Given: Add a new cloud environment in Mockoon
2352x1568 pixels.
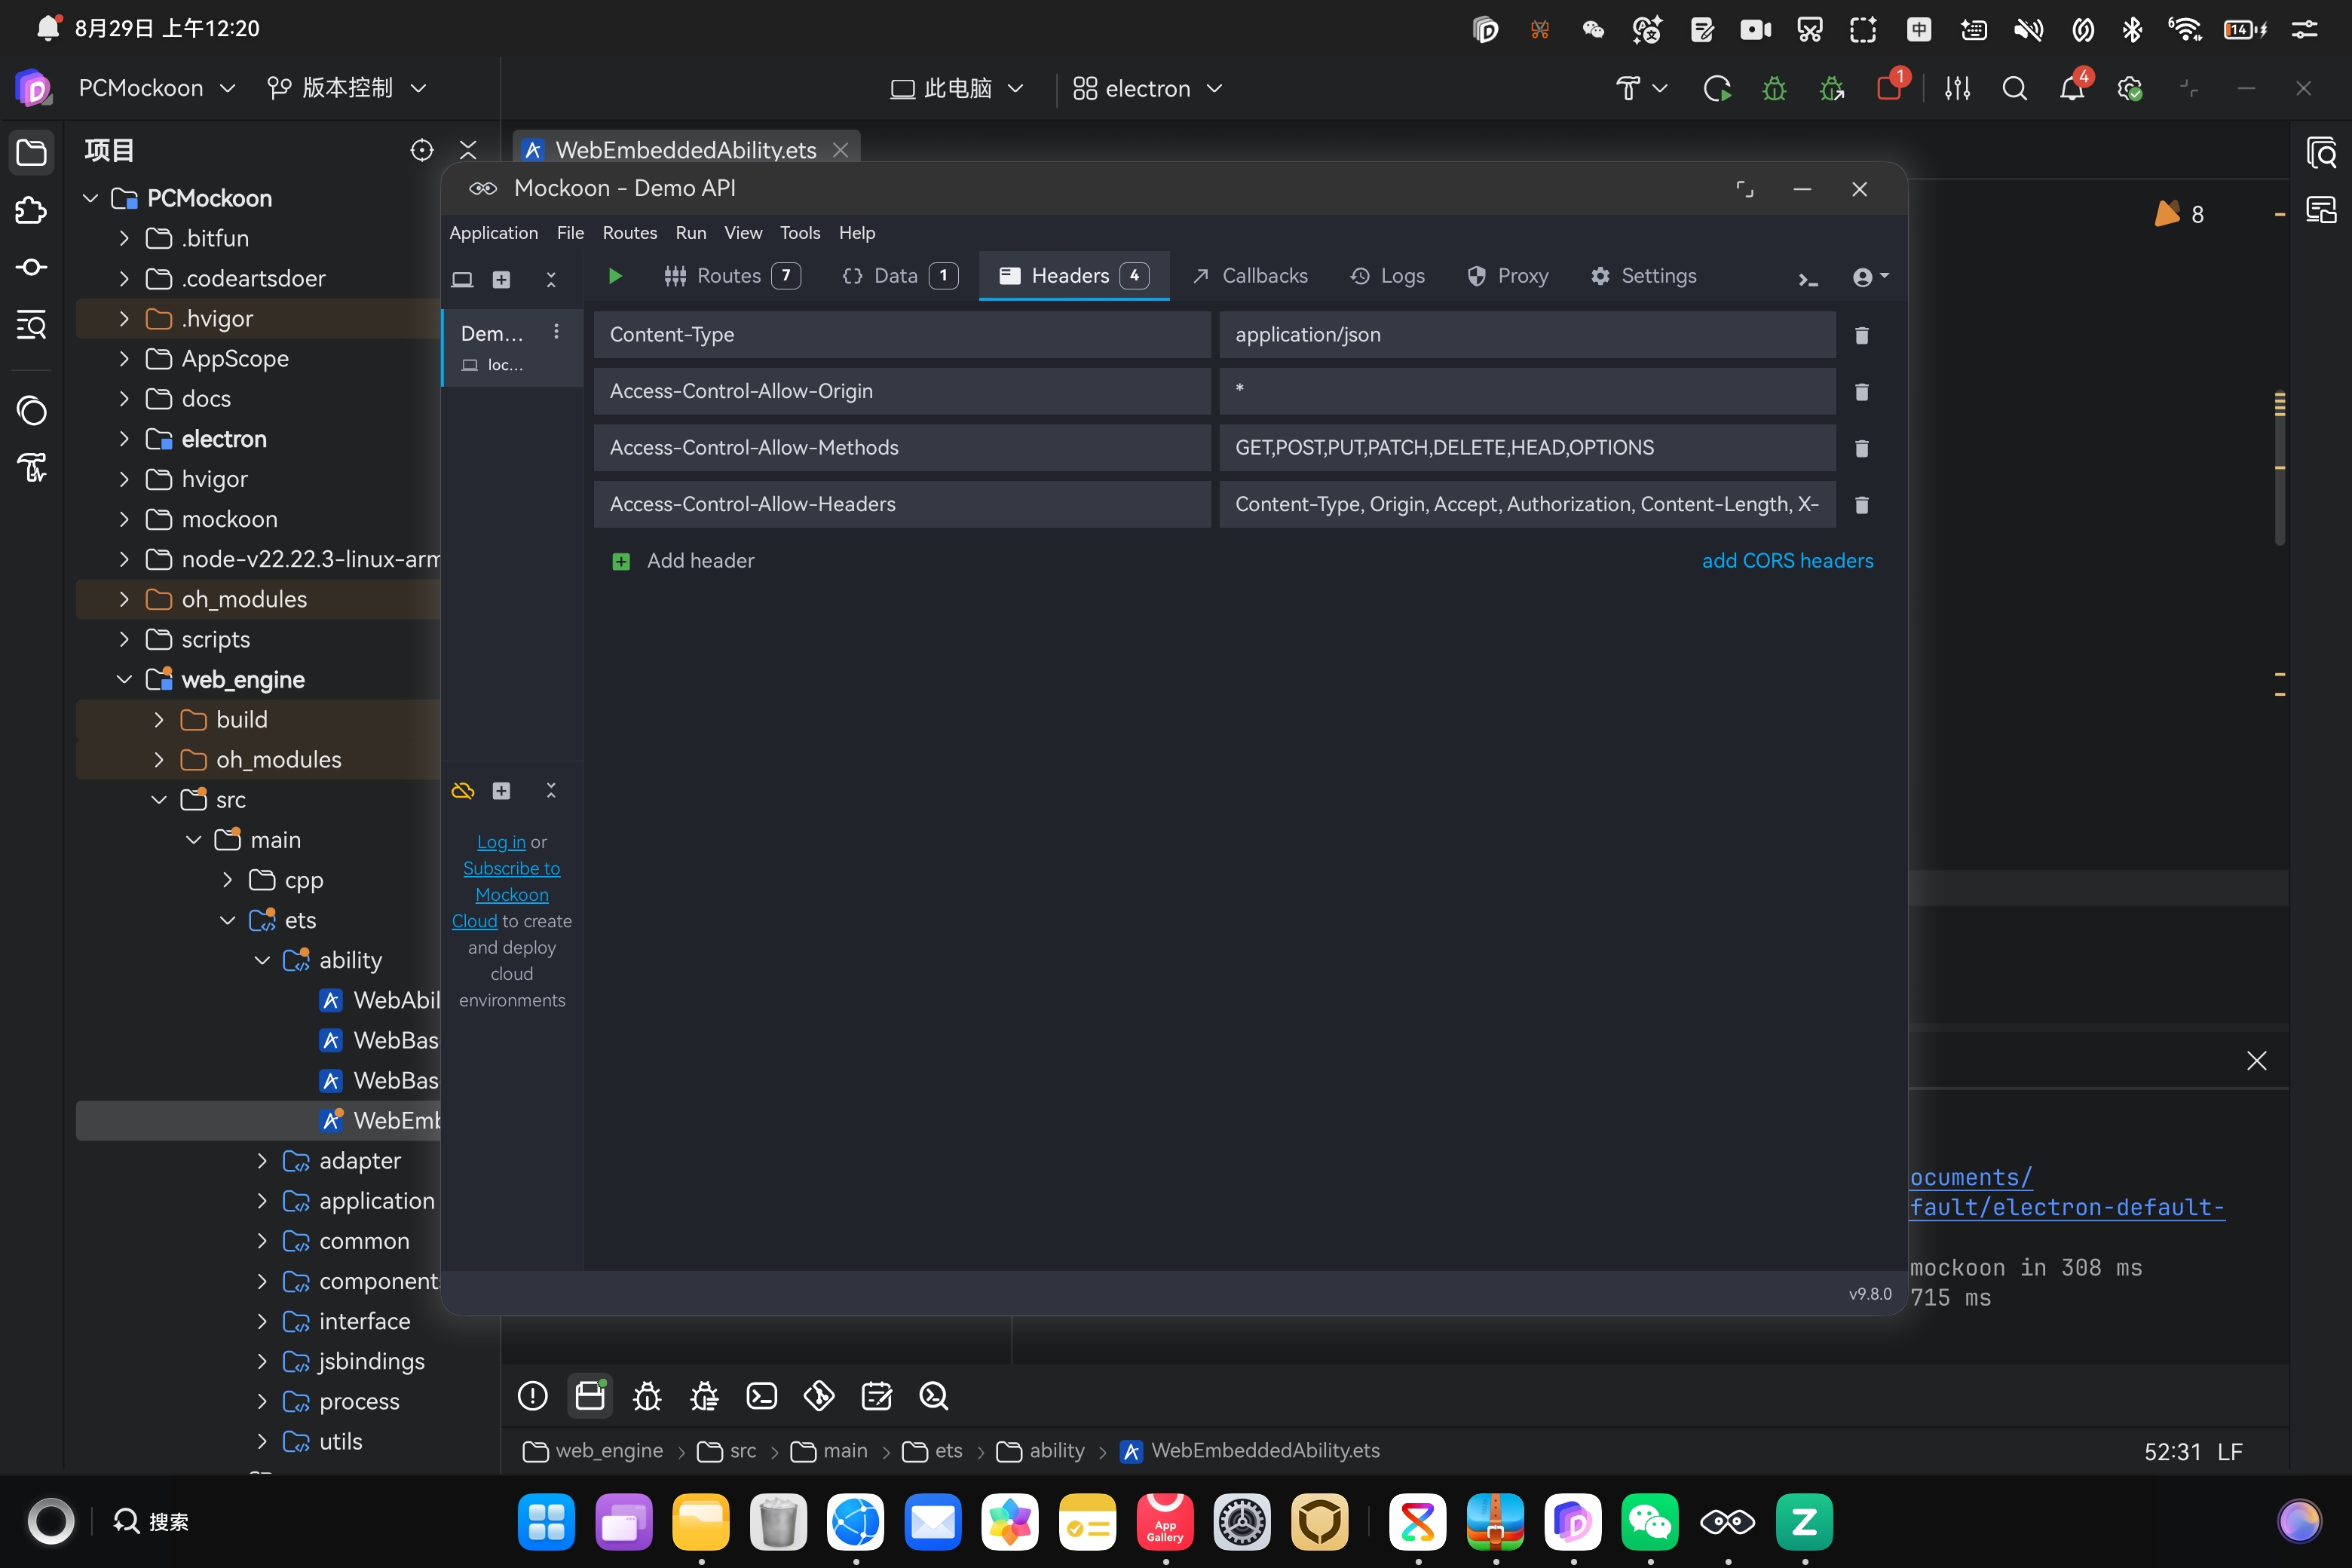Looking at the screenshot, I should tap(501, 791).
